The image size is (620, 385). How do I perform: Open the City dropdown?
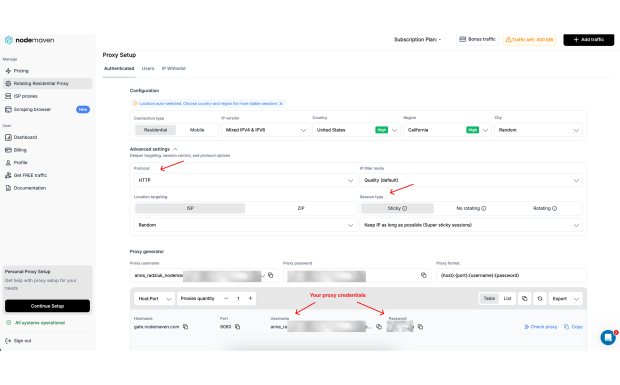coord(538,130)
